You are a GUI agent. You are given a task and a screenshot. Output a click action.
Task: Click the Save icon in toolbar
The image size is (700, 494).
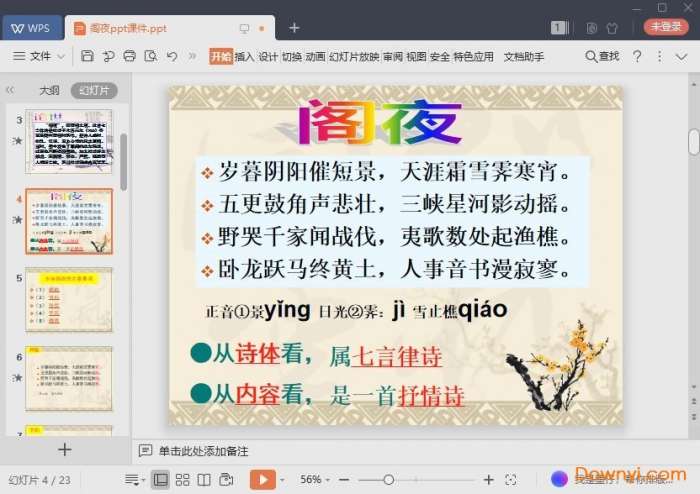click(87, 56)
